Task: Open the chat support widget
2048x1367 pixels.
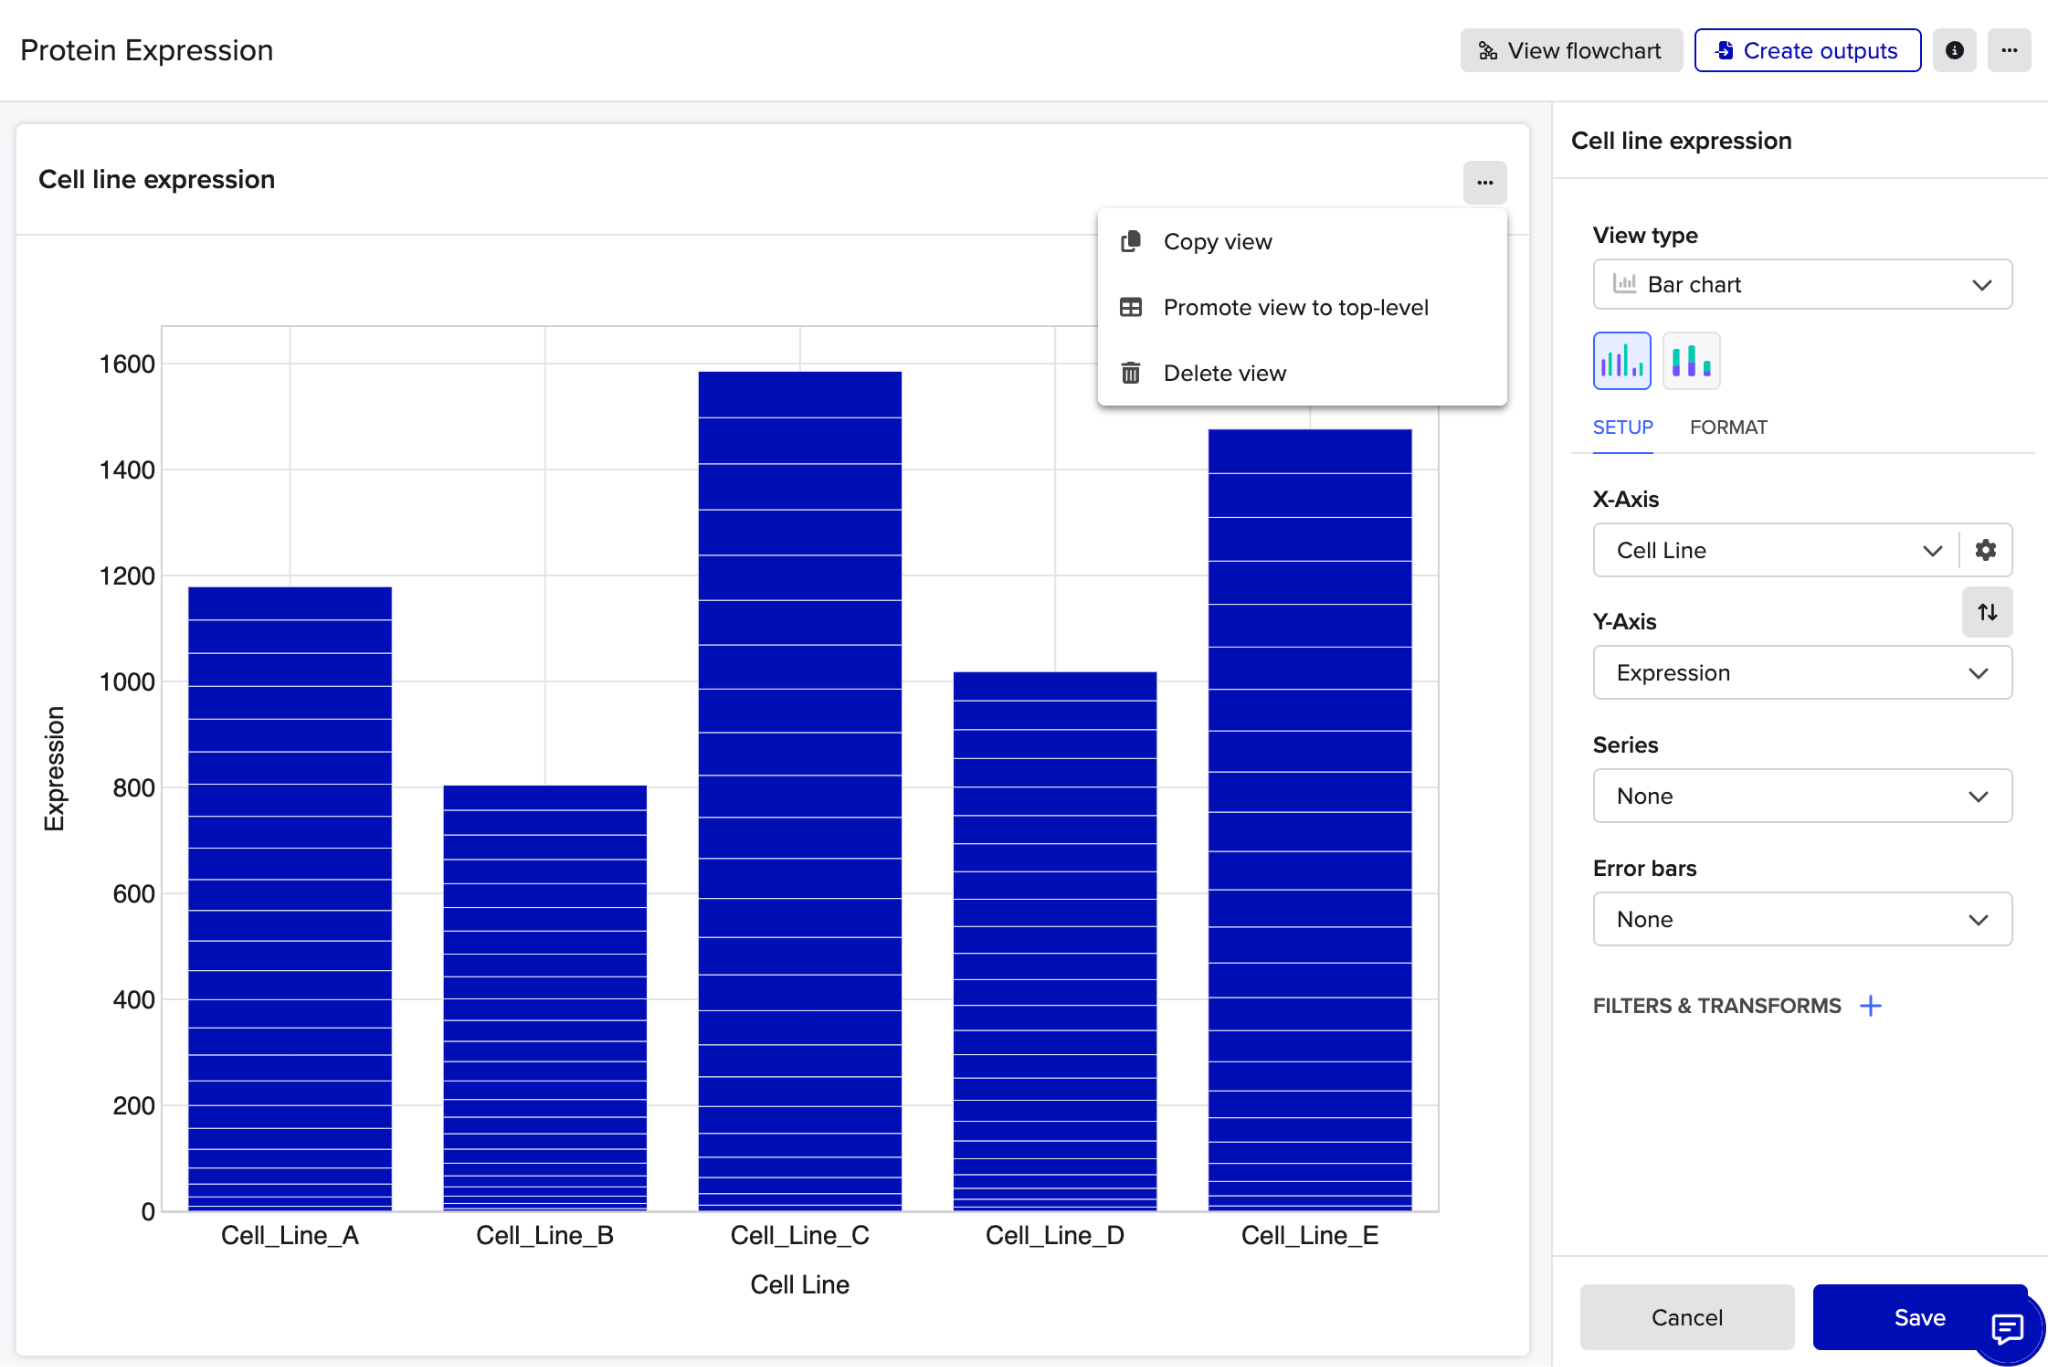Action: click(x=2007, y=1328)
